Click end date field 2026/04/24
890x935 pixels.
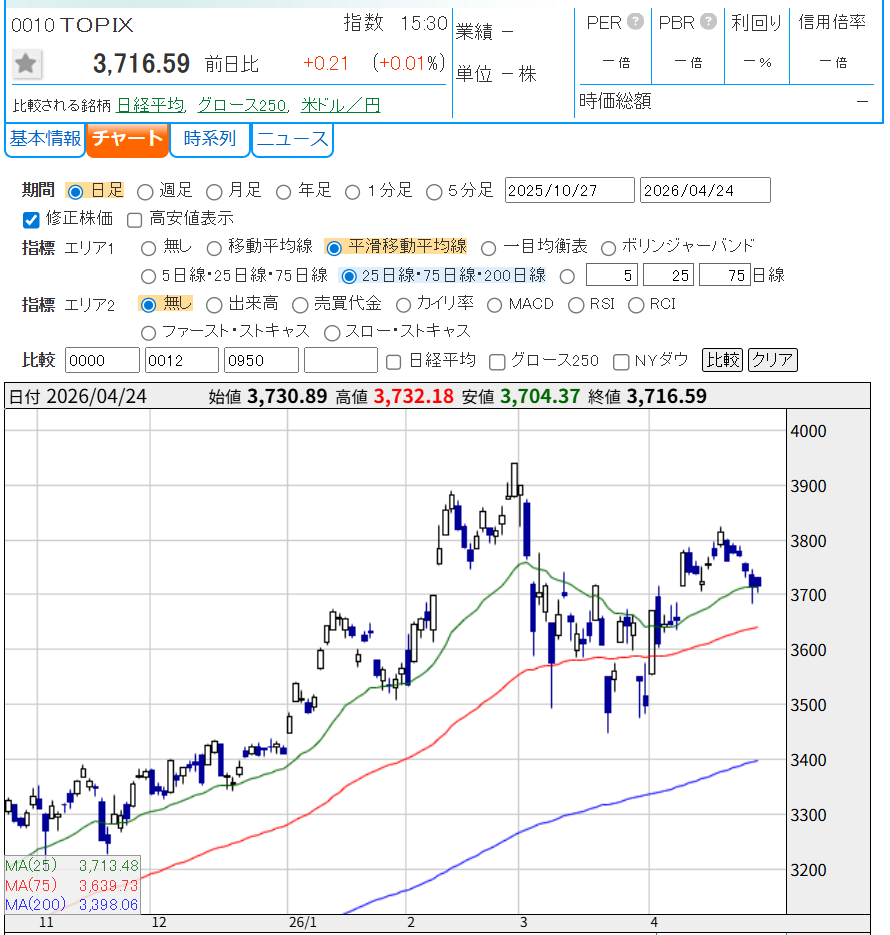click(x=705, y=190)
